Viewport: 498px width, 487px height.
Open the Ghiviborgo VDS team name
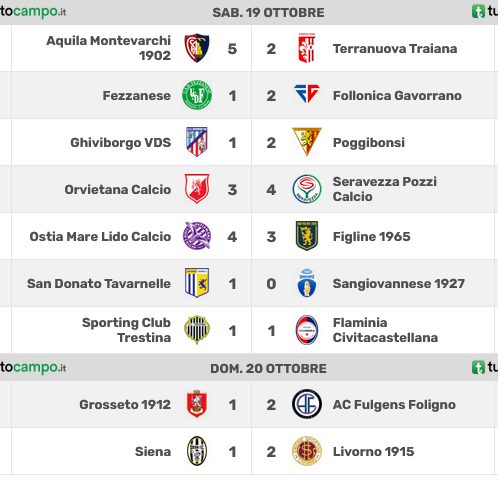click(x=121, y=143)
